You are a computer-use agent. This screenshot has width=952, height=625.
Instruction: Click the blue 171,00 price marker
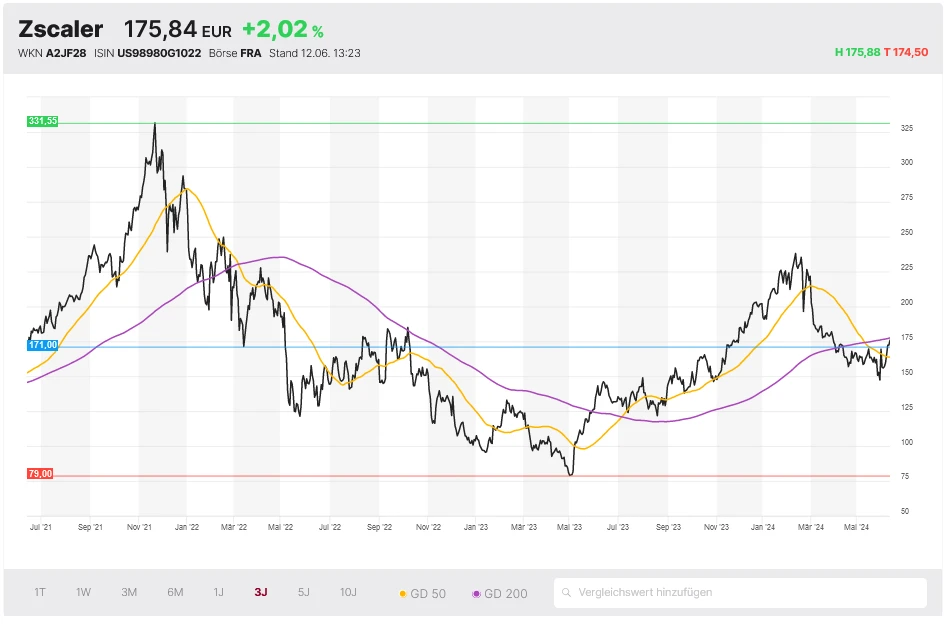tap(43, 345)
